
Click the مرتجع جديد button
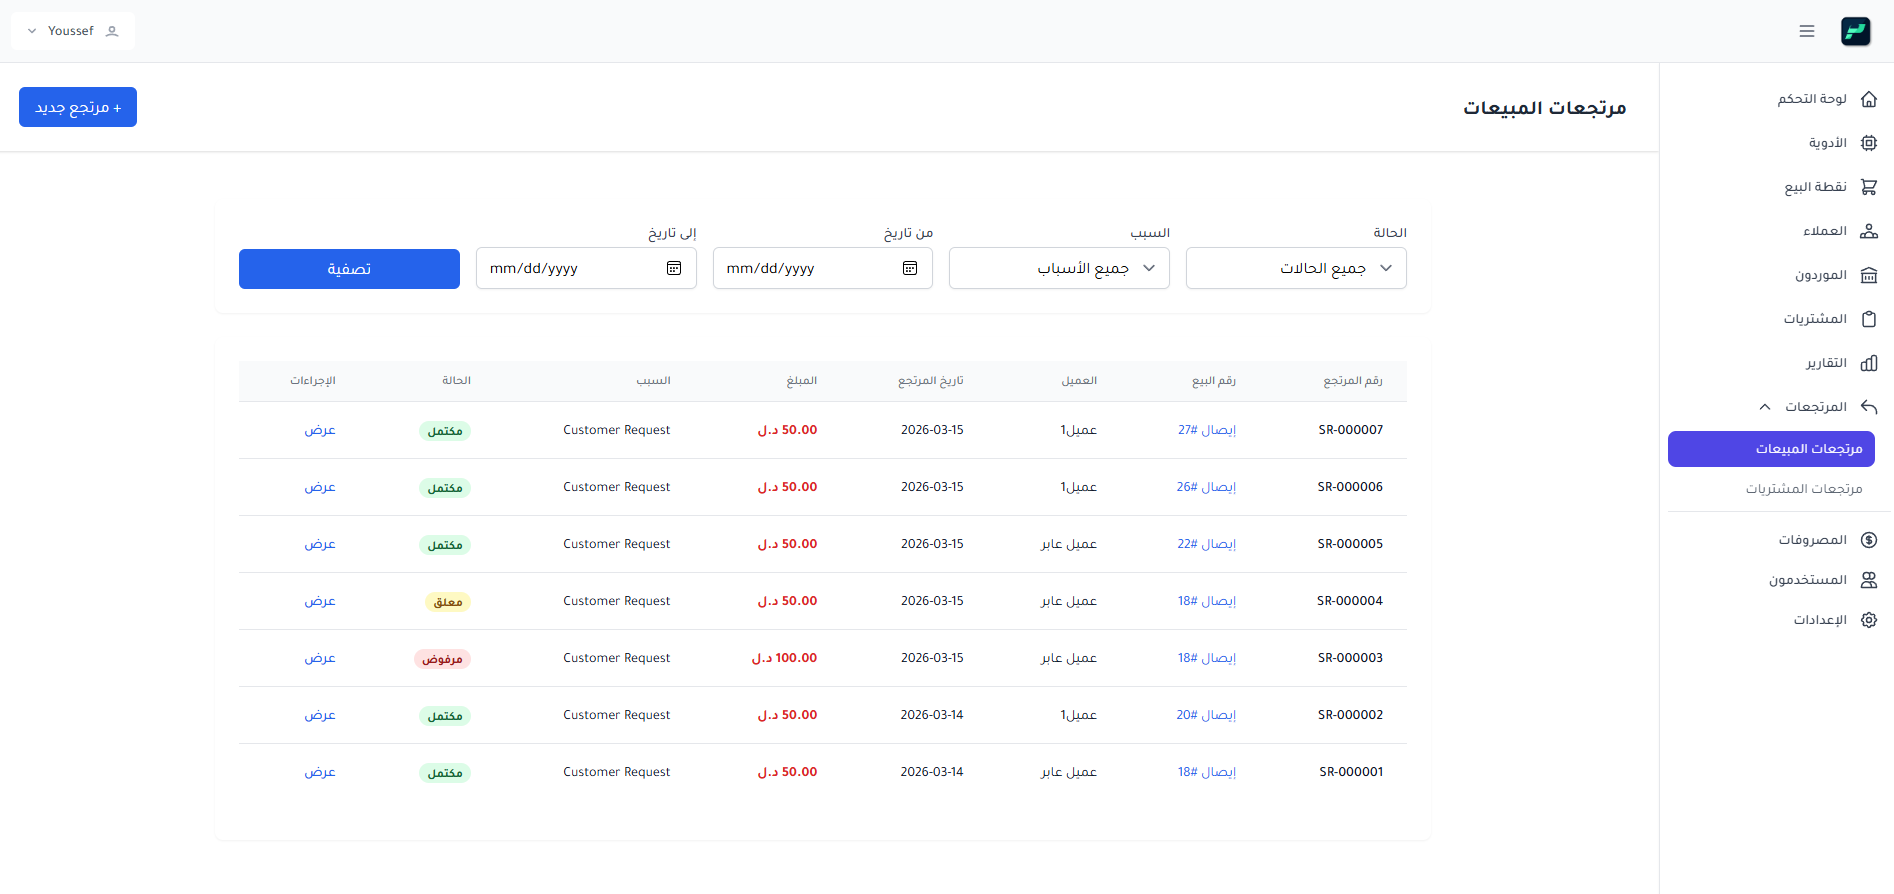tap(78, 107)
